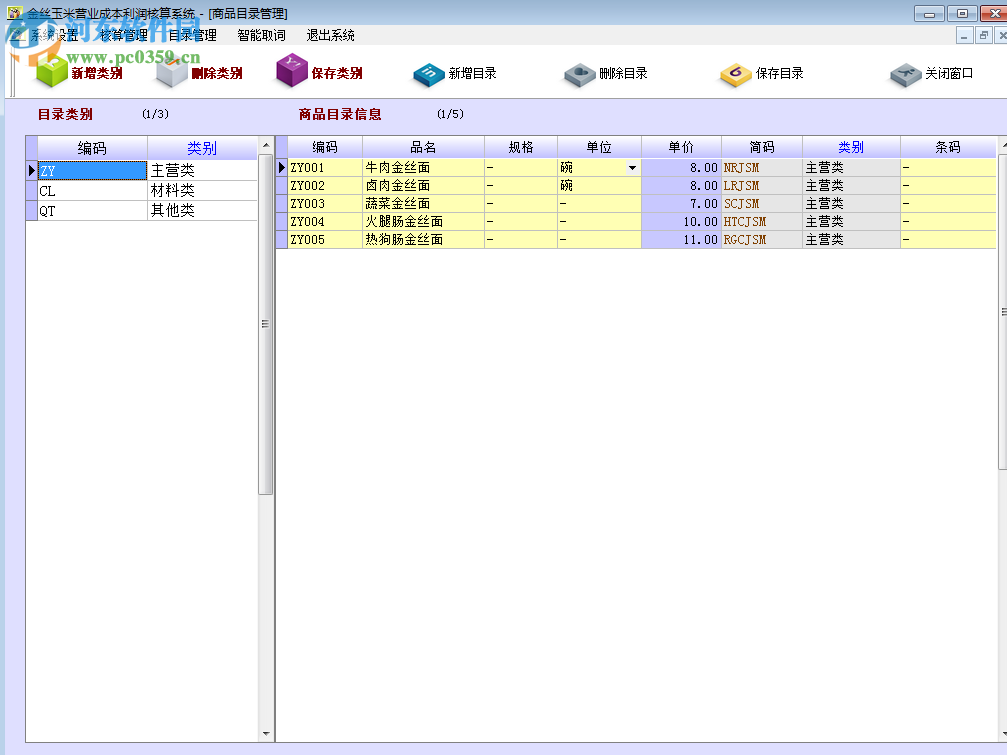Click row selector arrow for ZY001
This screenshot has height=755, width=1007.
[x=281, y=168]
